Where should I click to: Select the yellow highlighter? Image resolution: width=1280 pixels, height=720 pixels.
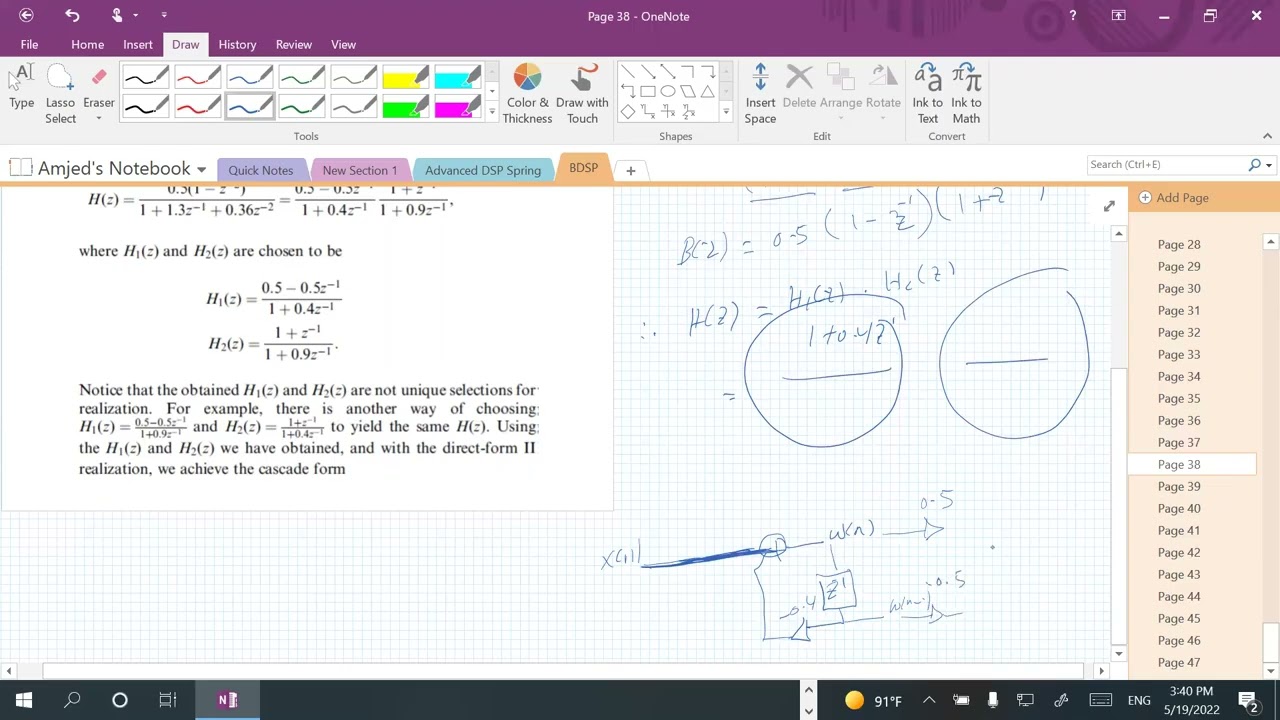tap(406, 77)
